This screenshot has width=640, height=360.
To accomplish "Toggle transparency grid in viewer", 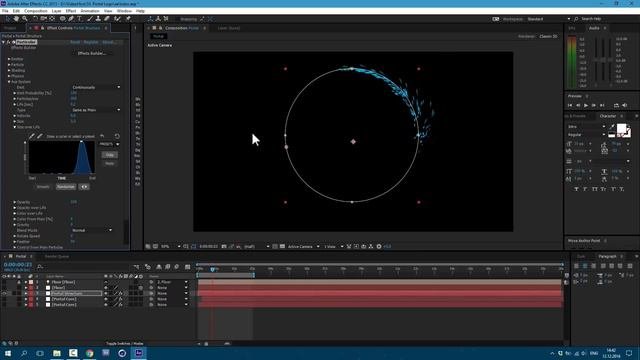I will pos(282,247).
